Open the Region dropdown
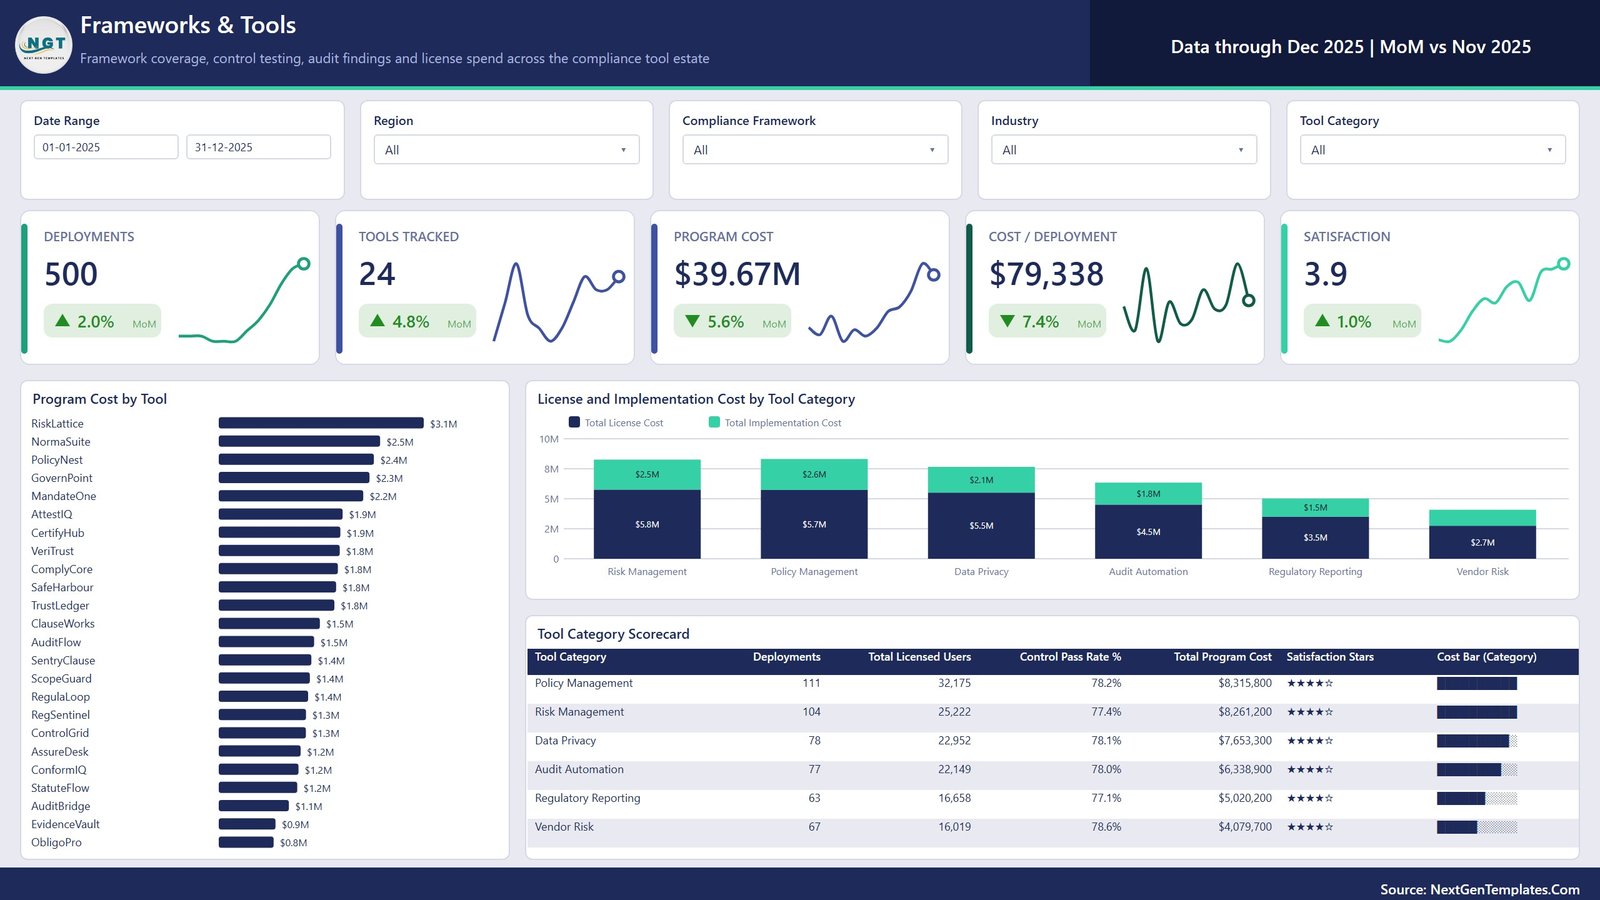 (506, 150)
